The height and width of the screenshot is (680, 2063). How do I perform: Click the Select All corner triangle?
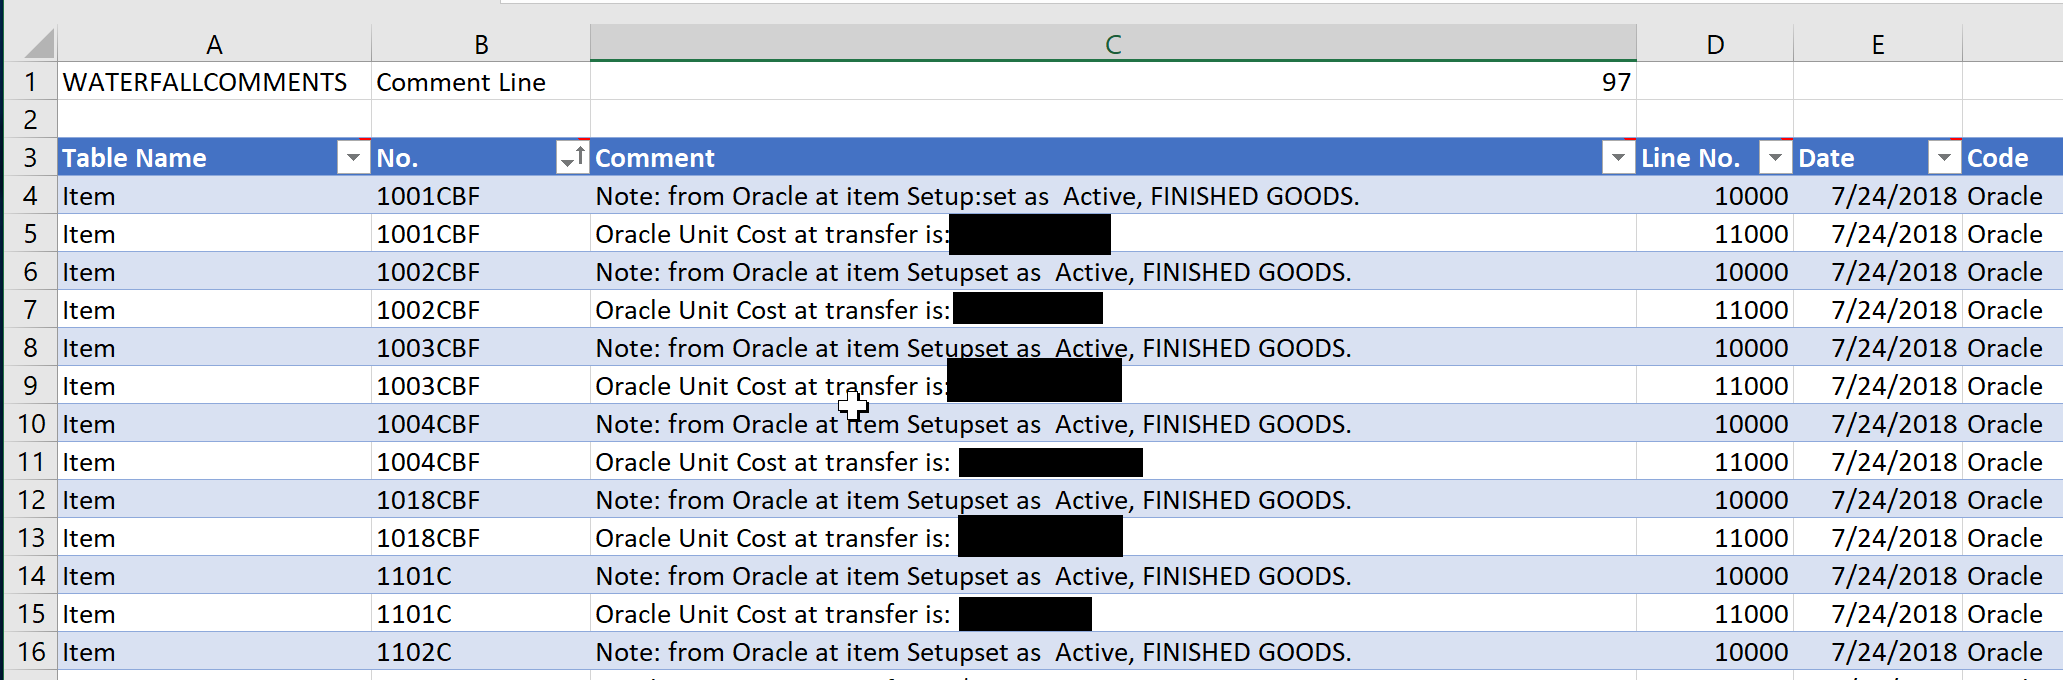38,44
